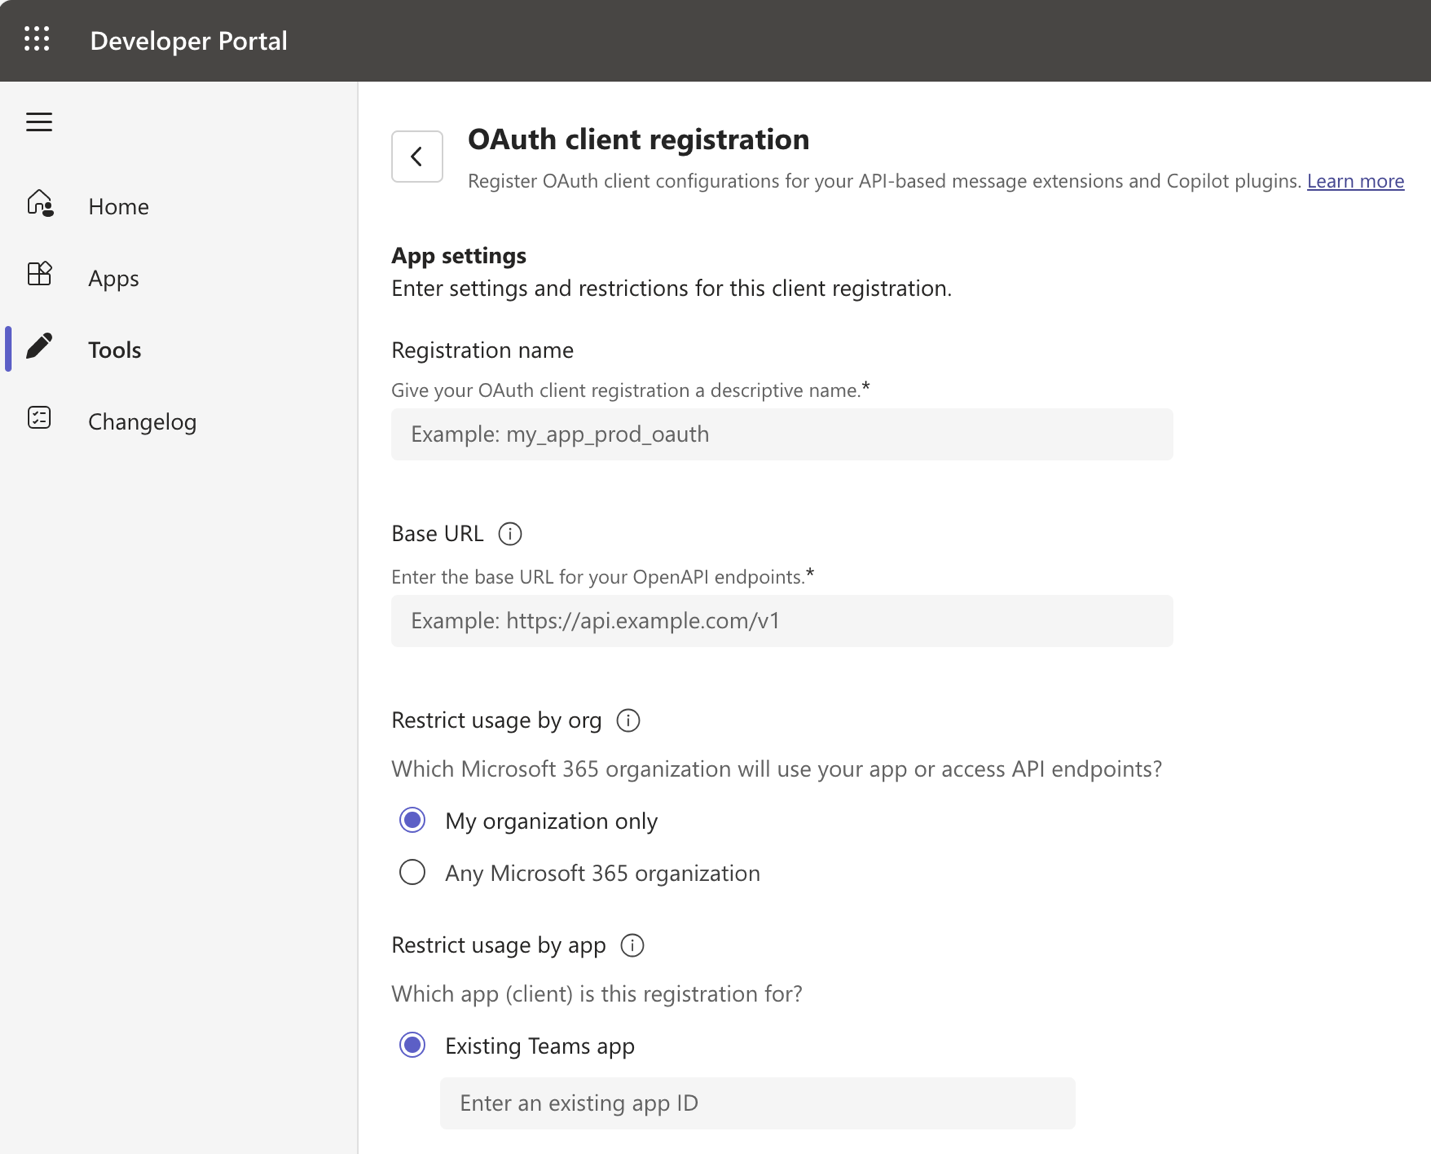
Task: Click the Home icon in sidebar
Action: tap(40, 204)
